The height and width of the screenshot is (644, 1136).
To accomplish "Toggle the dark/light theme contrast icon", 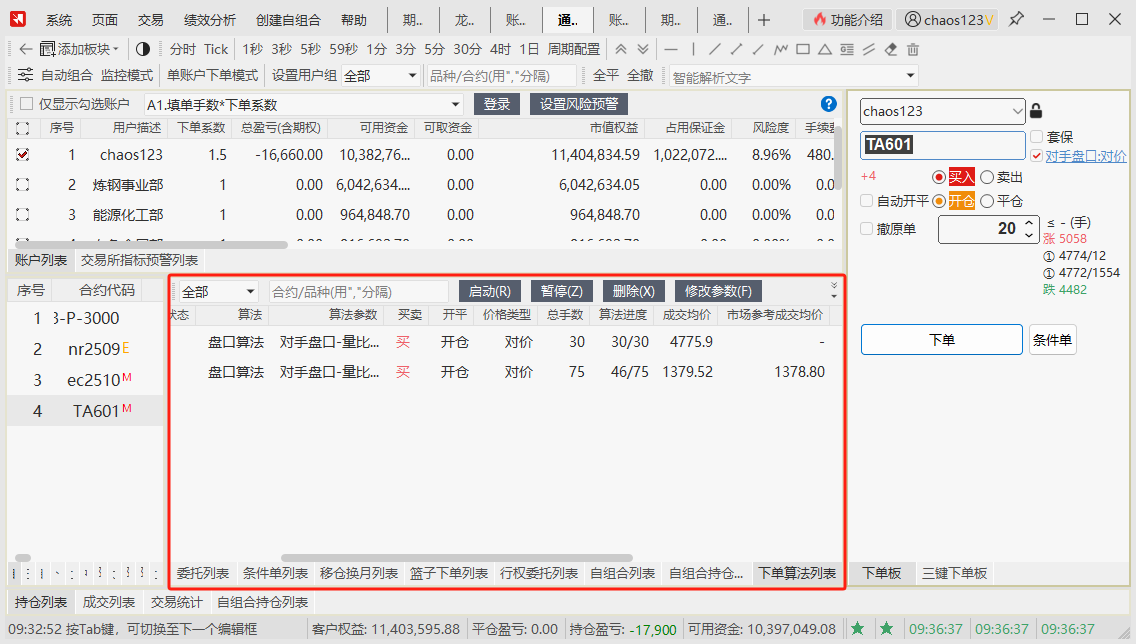I will (x=142, y=49).
